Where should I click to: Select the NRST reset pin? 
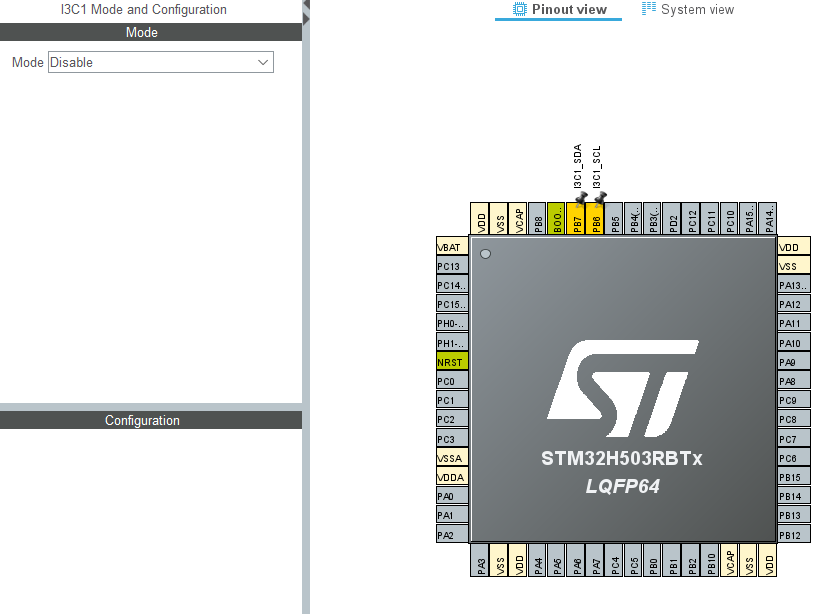tap(452, 362)
